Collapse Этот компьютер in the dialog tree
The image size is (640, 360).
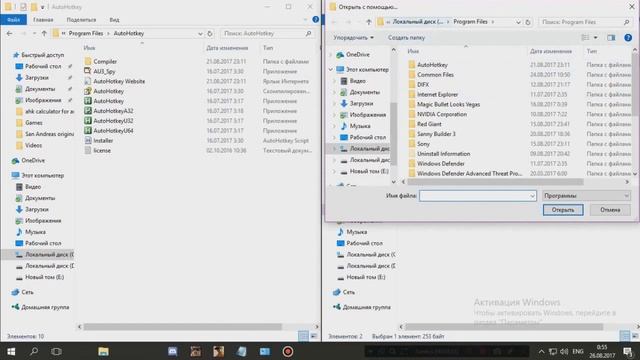(331, 70)
